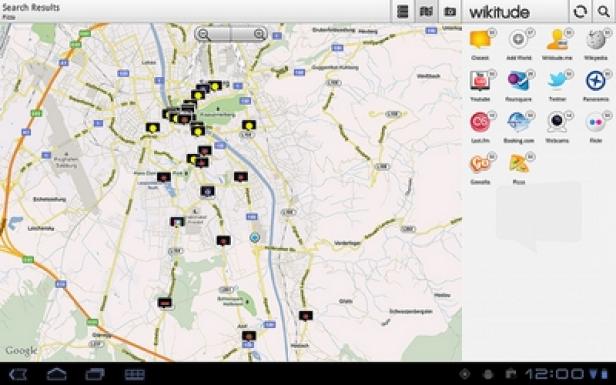This screenshot has height=385, width=616.
Task: Tap the Android back button
Action: pyautogui.click(x=18, y=374)
